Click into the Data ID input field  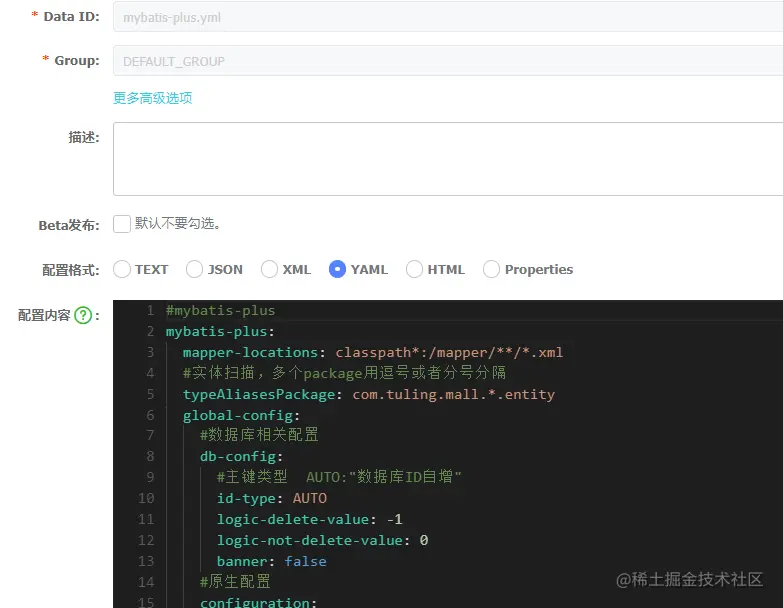coord(448,17)
